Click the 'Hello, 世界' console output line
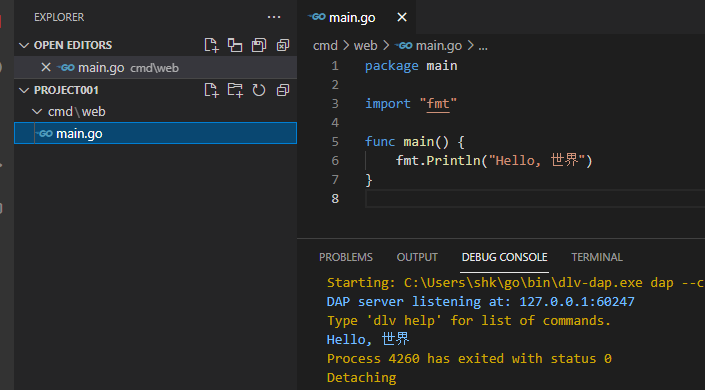This screenshot has height=390, width=705. coord(368,339)
